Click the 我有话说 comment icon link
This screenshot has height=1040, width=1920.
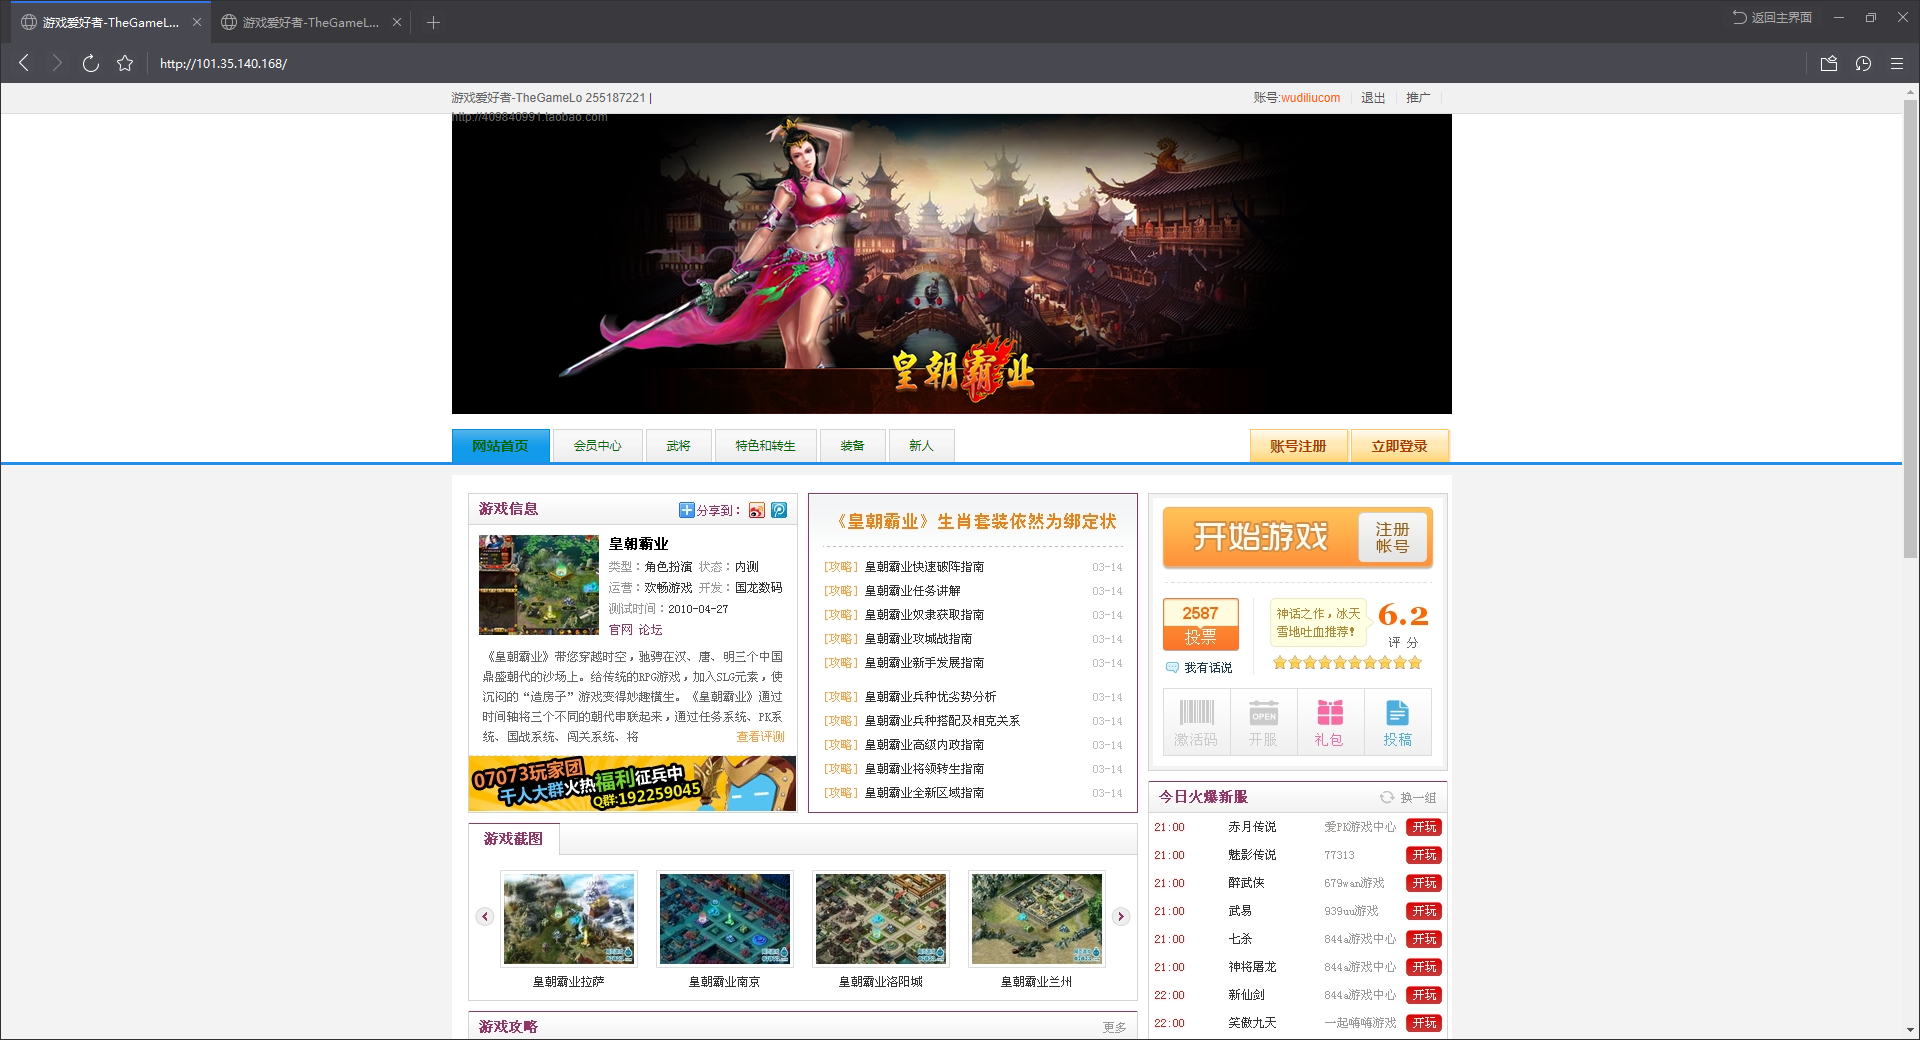coord(1199,667)
